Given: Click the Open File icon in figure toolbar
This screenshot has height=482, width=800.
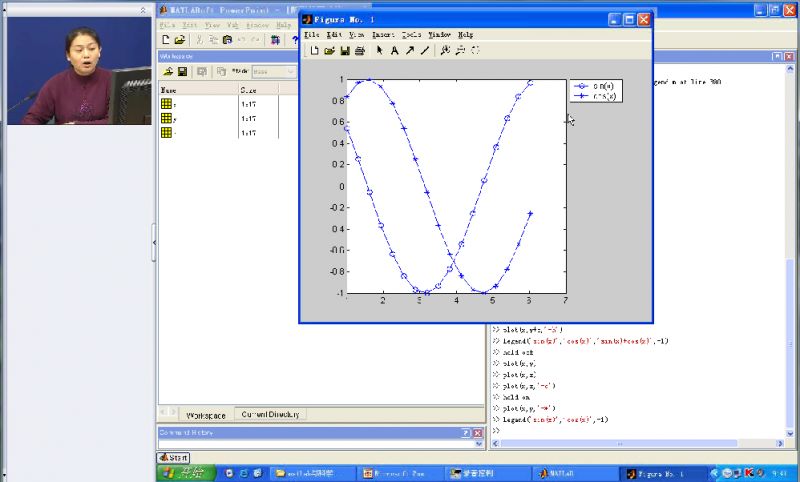Looking at the screenshot, I should click(329, 50).
